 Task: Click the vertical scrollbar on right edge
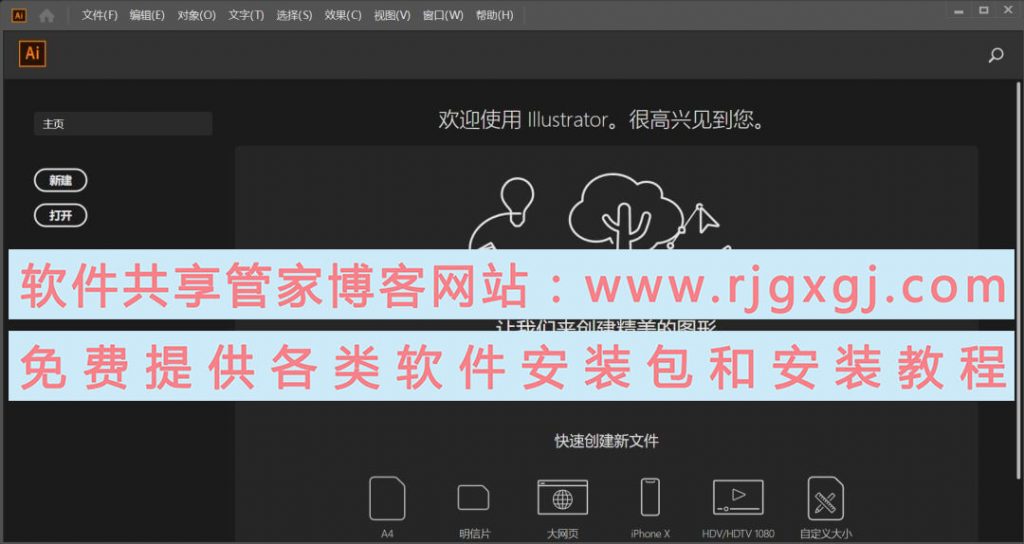(1019, 281)
